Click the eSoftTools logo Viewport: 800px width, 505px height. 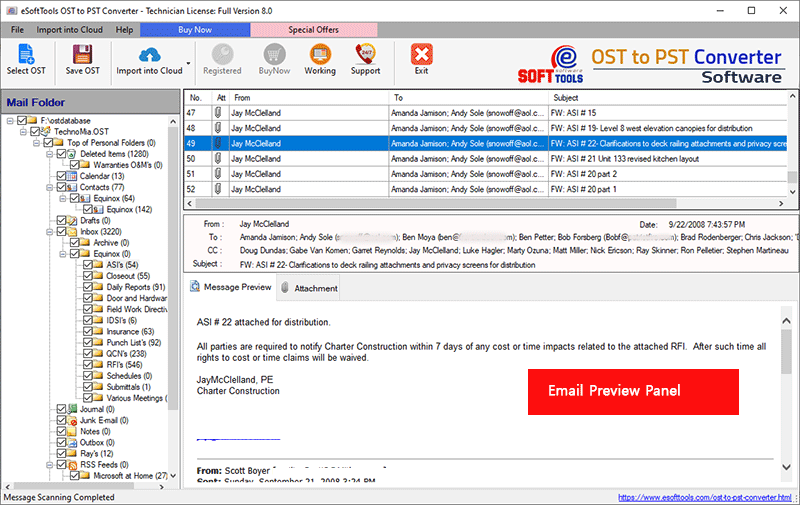tap(551, 65)
